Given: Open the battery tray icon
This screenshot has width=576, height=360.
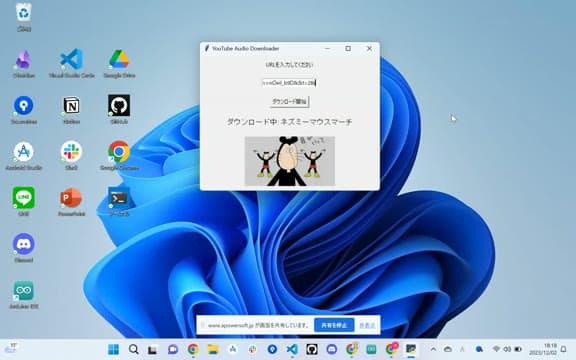Looking at the screenshot, I should (518, 349).
